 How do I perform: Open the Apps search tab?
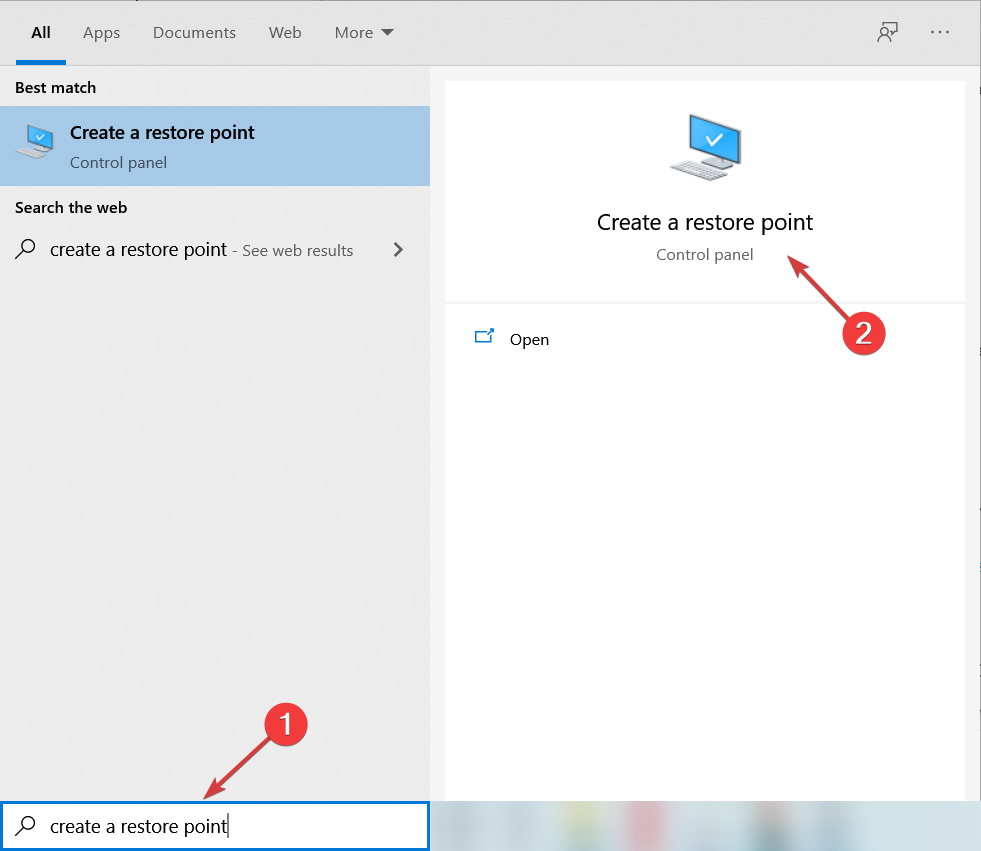(101, 33)
